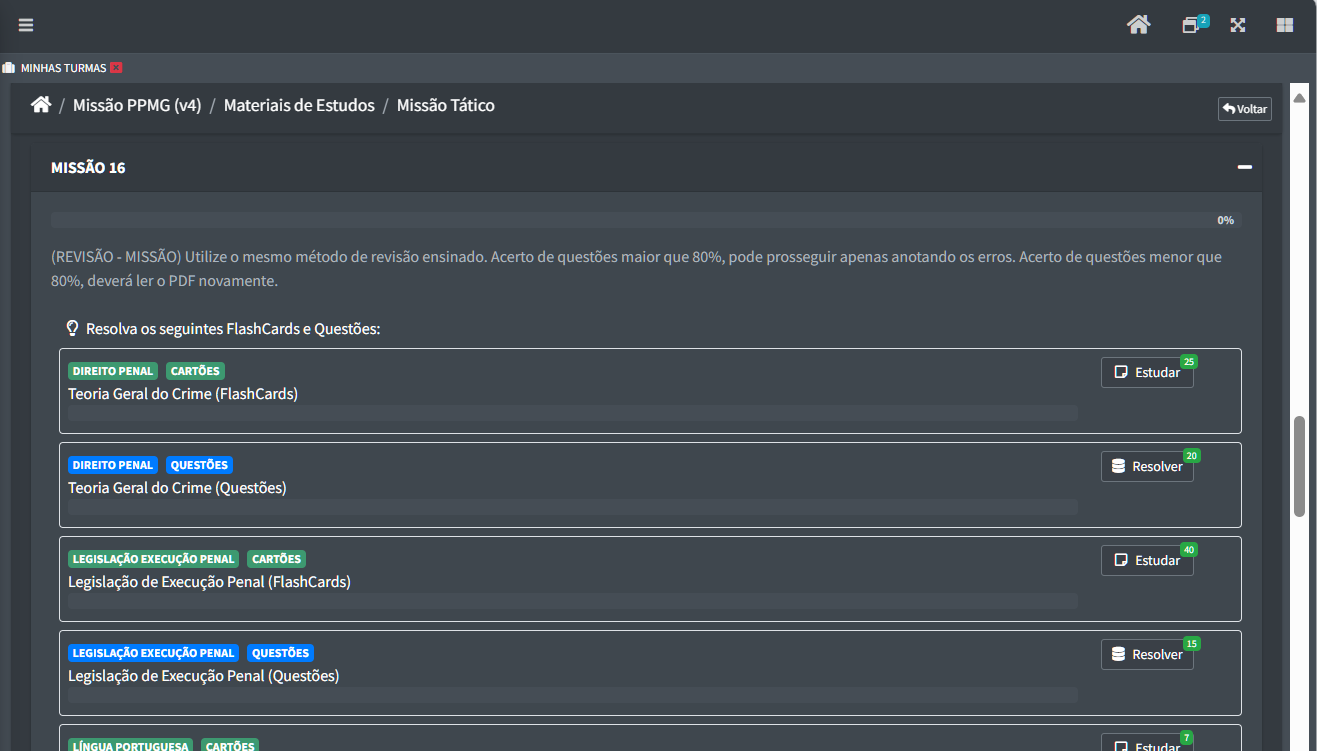Viewport: 1317px width, 751px height.
Task: Go to Missão PPMG (v4) breadcrumb
Action: [x=137, y=105]
